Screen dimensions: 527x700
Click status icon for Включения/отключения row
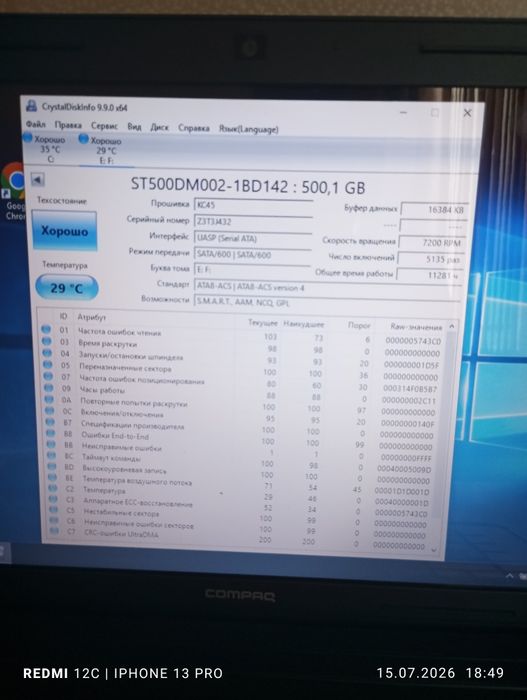(50, 410)
